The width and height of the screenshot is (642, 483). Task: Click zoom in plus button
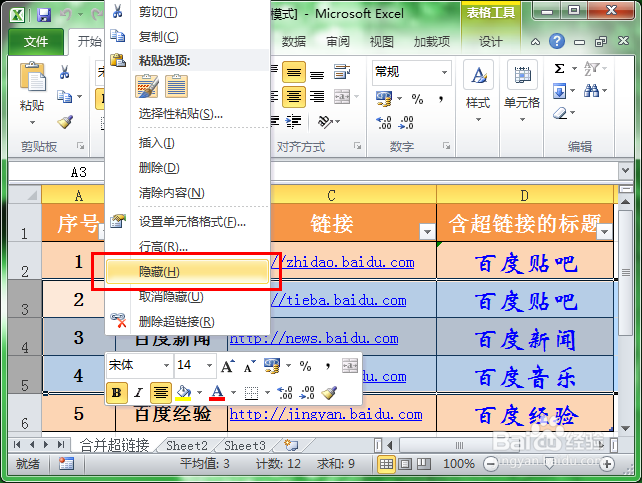607,464
